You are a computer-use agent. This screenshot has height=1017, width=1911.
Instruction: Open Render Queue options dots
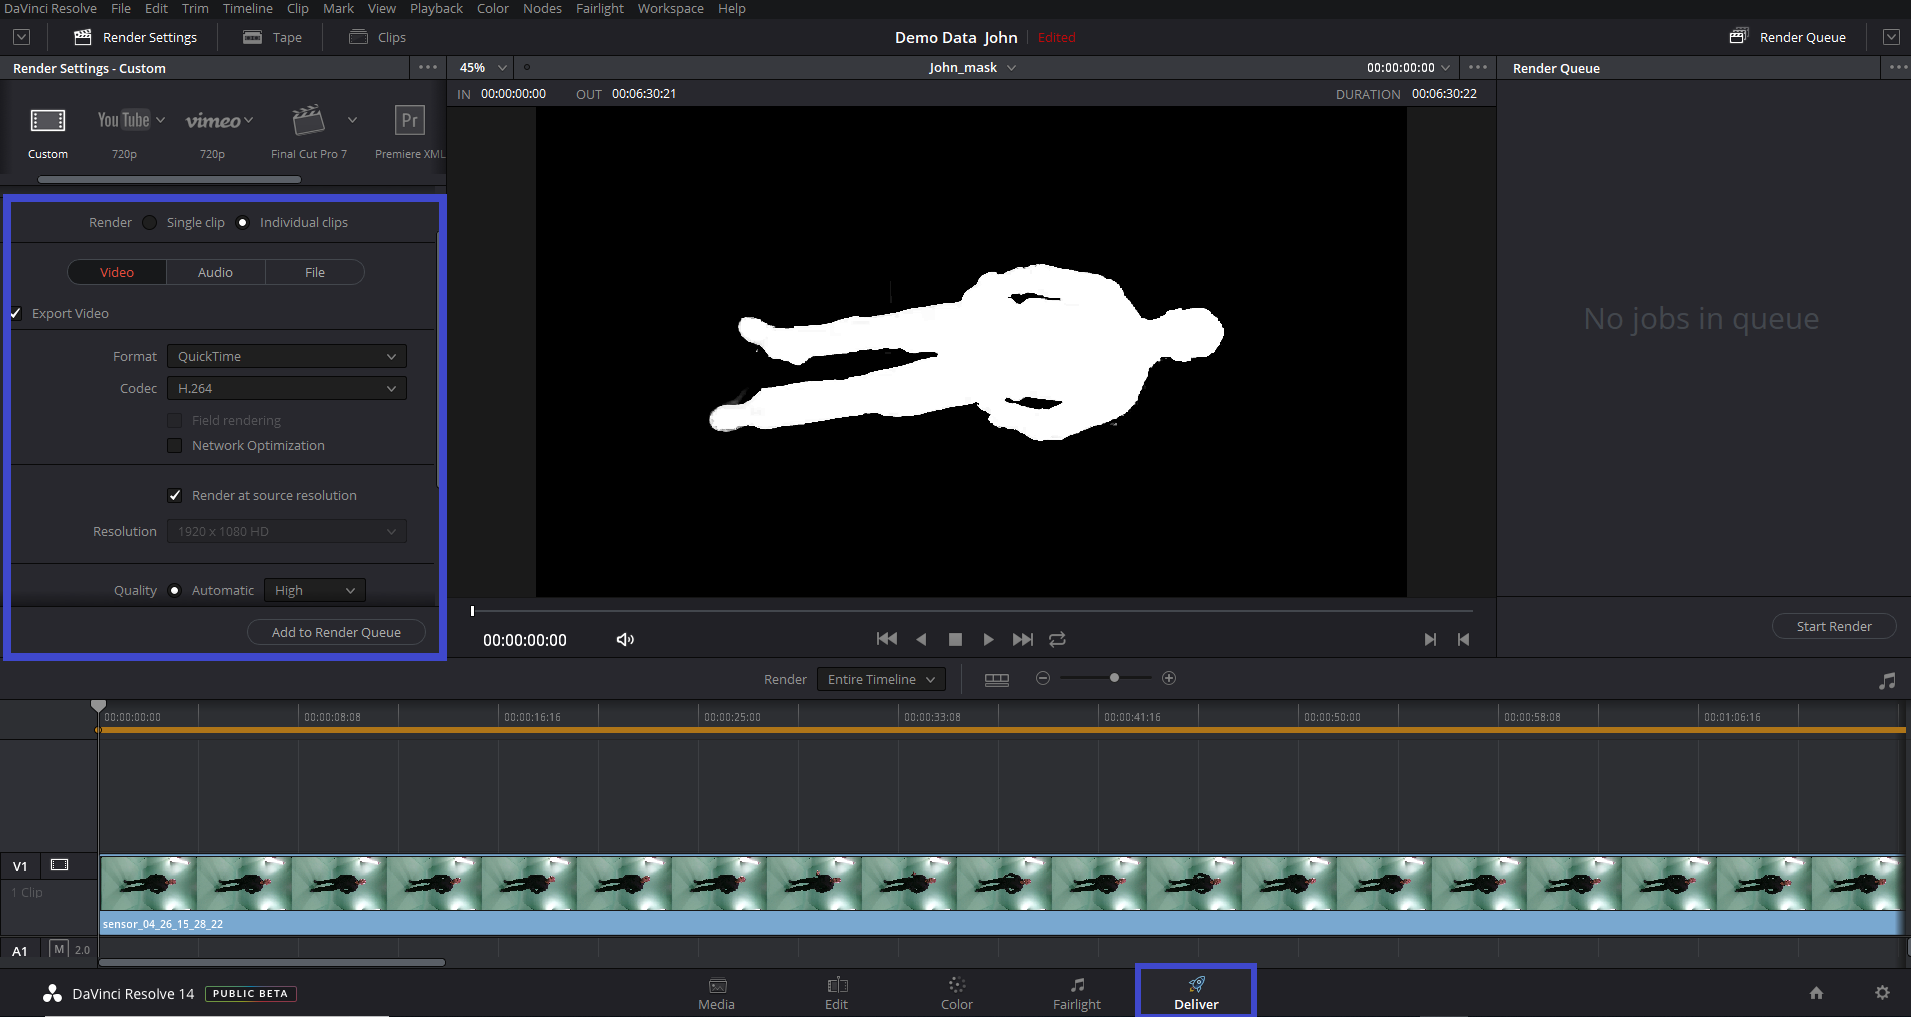coord(1898,67)
